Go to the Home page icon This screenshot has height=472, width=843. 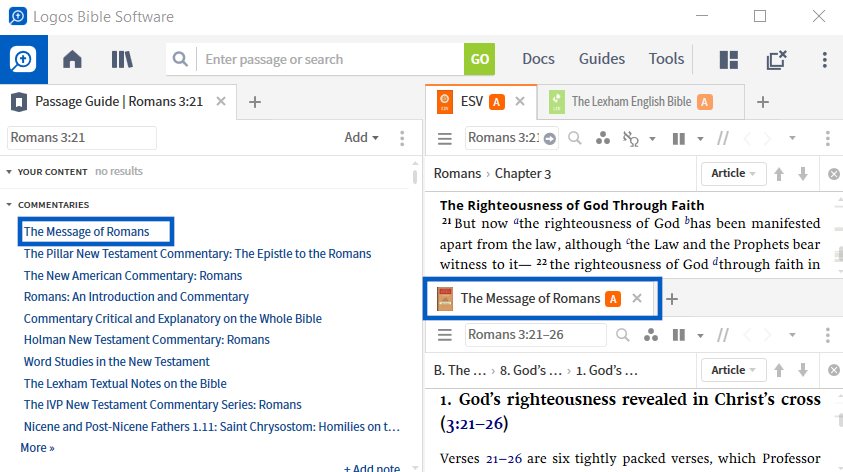(x=72, y=59)
